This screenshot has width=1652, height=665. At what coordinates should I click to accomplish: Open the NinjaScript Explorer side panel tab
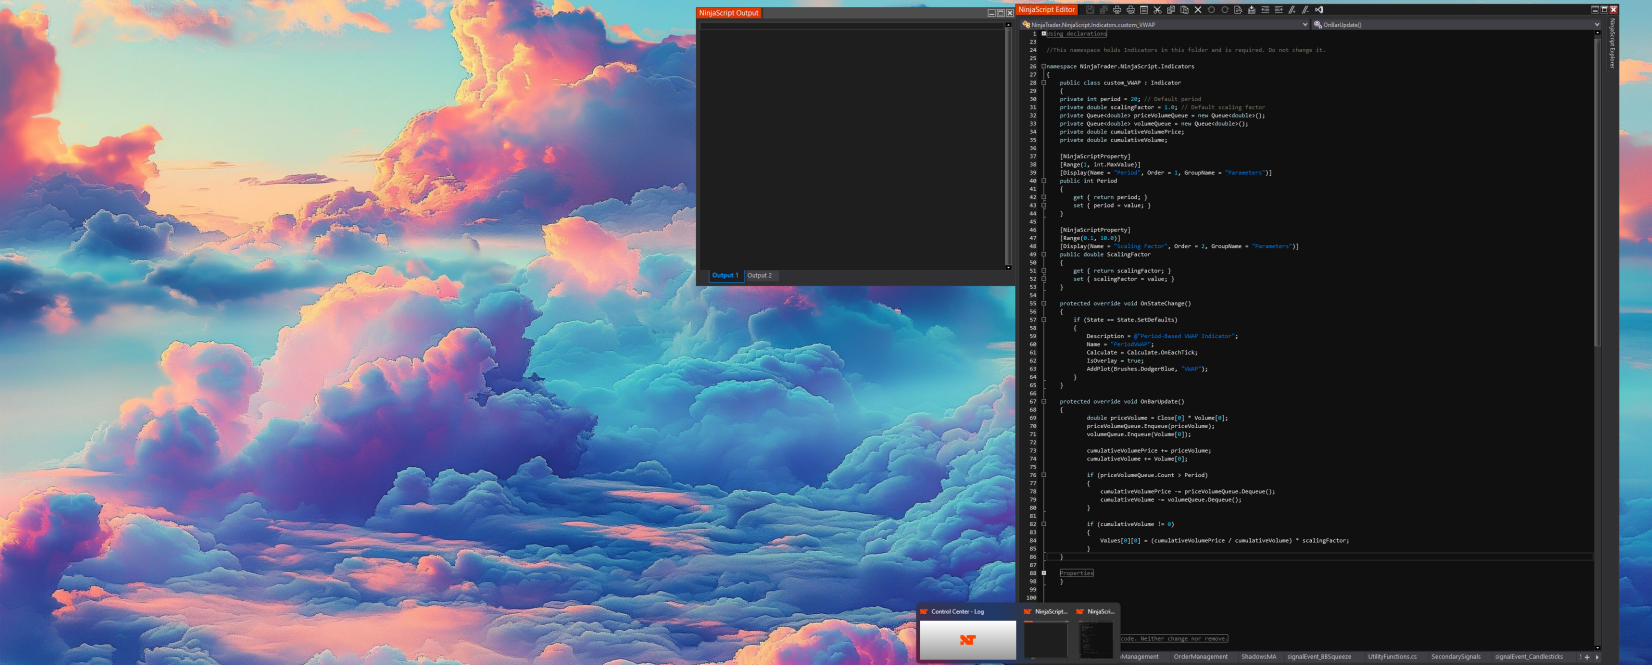pos(1612,44)
